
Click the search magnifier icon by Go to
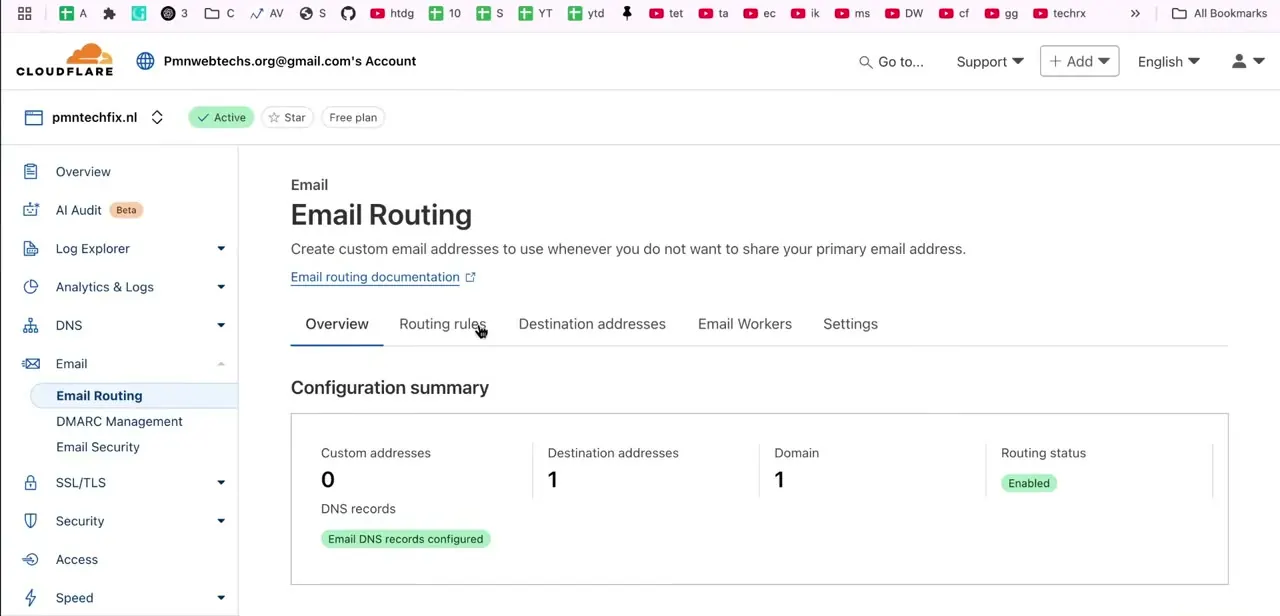(865, 62)
